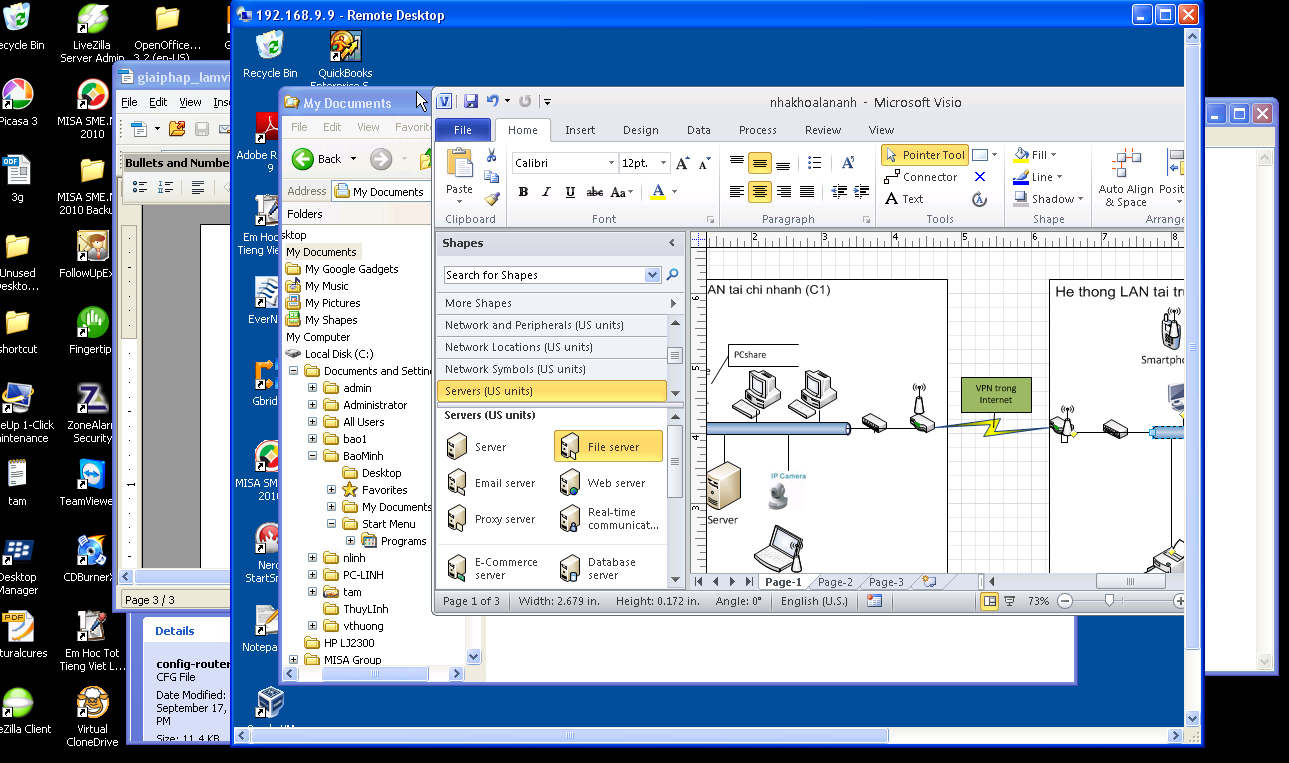The image size is (1289, 763).
Task: Toggle Italic formatting in Visio
Action: [x=546, y=192]
